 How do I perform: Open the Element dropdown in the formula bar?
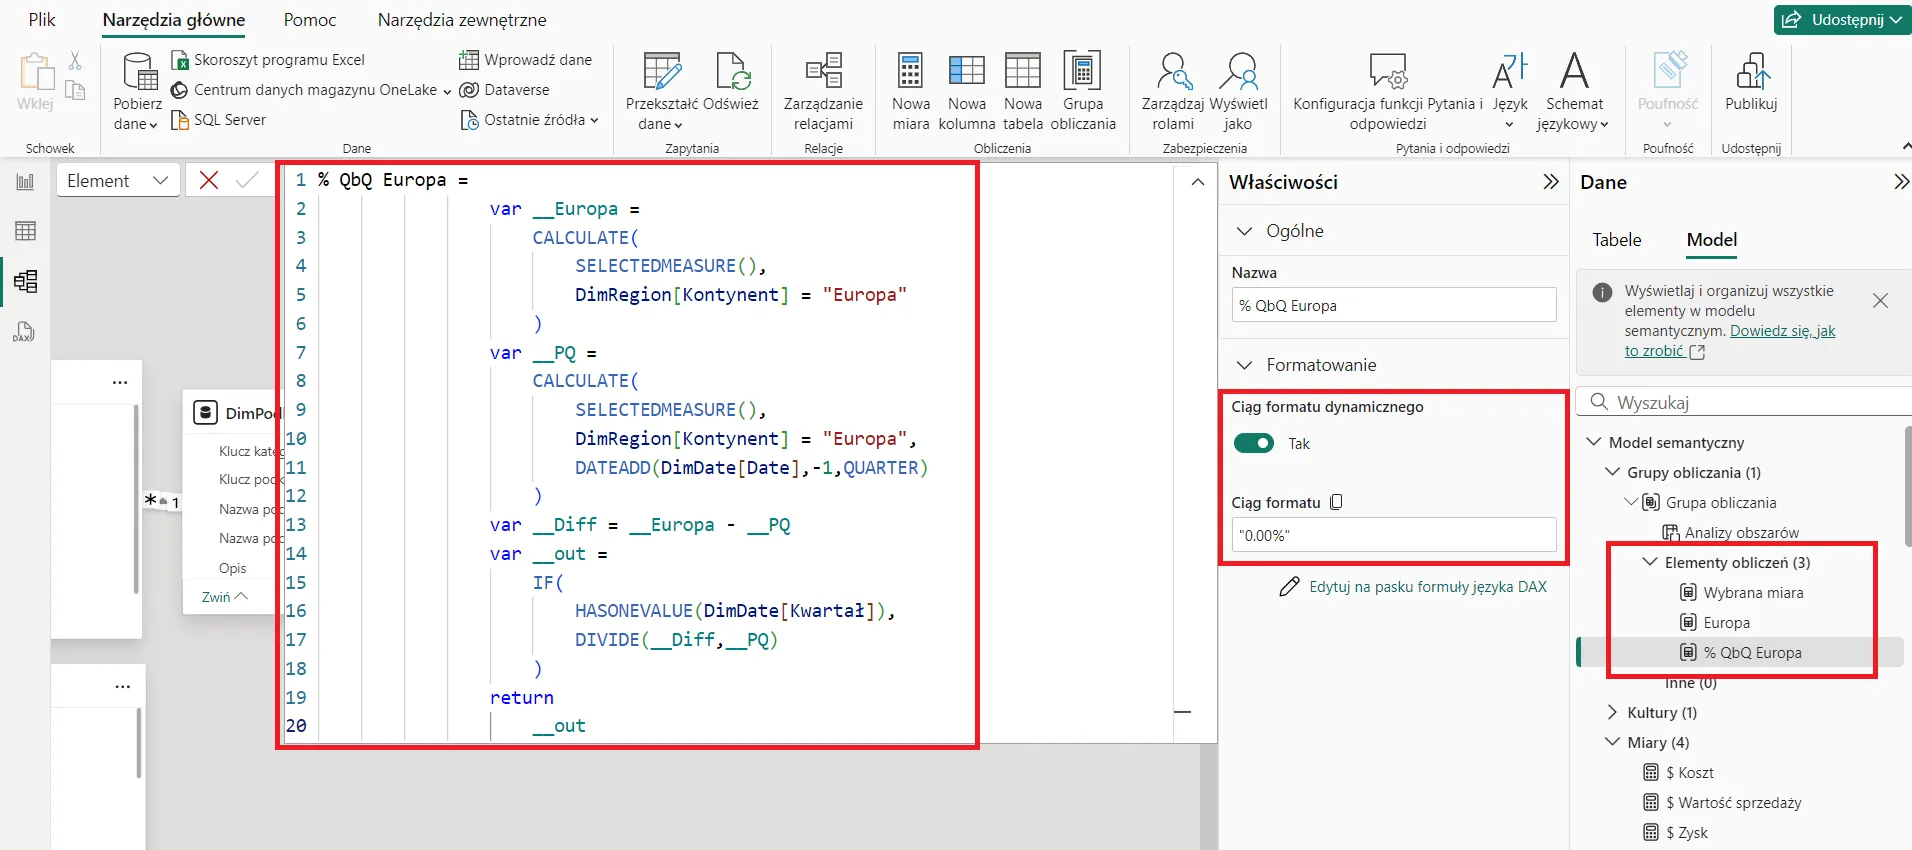pyautogui.click(x=118, y=180)
